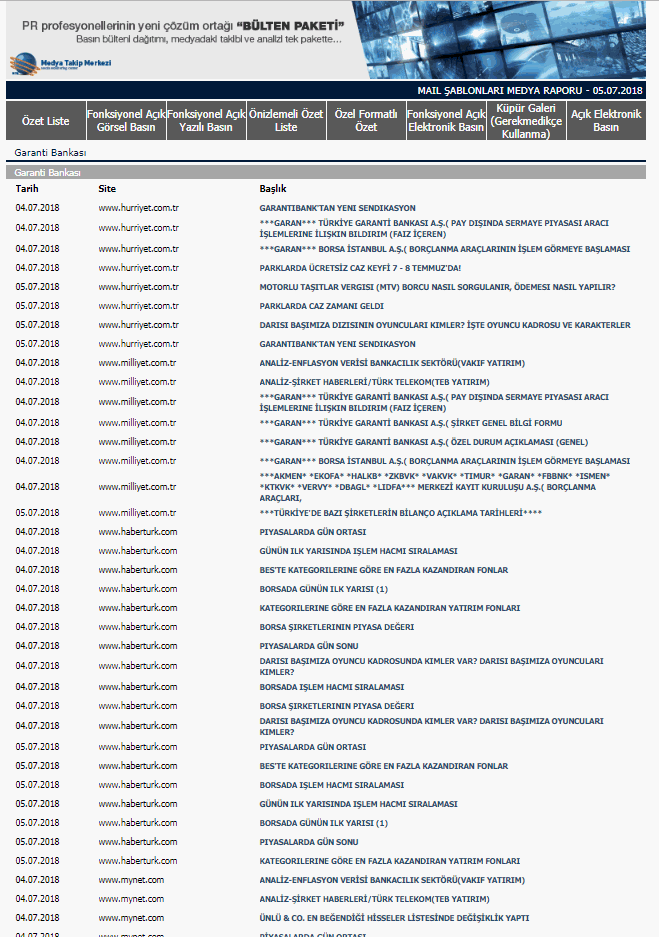This screenshot has width=659, height=937.
Task: Open Bilanço Açıklama Tarihleri headline
Action: point(400,513)
